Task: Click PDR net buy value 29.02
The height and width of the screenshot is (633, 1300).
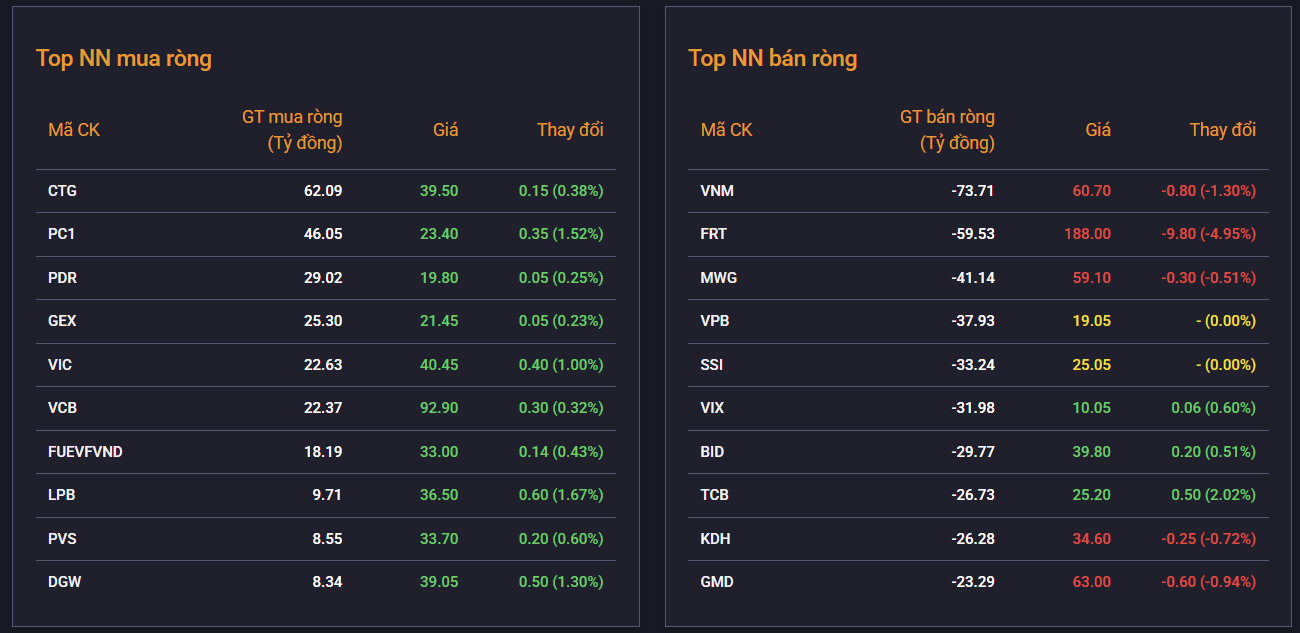Action: click(323, 278)
